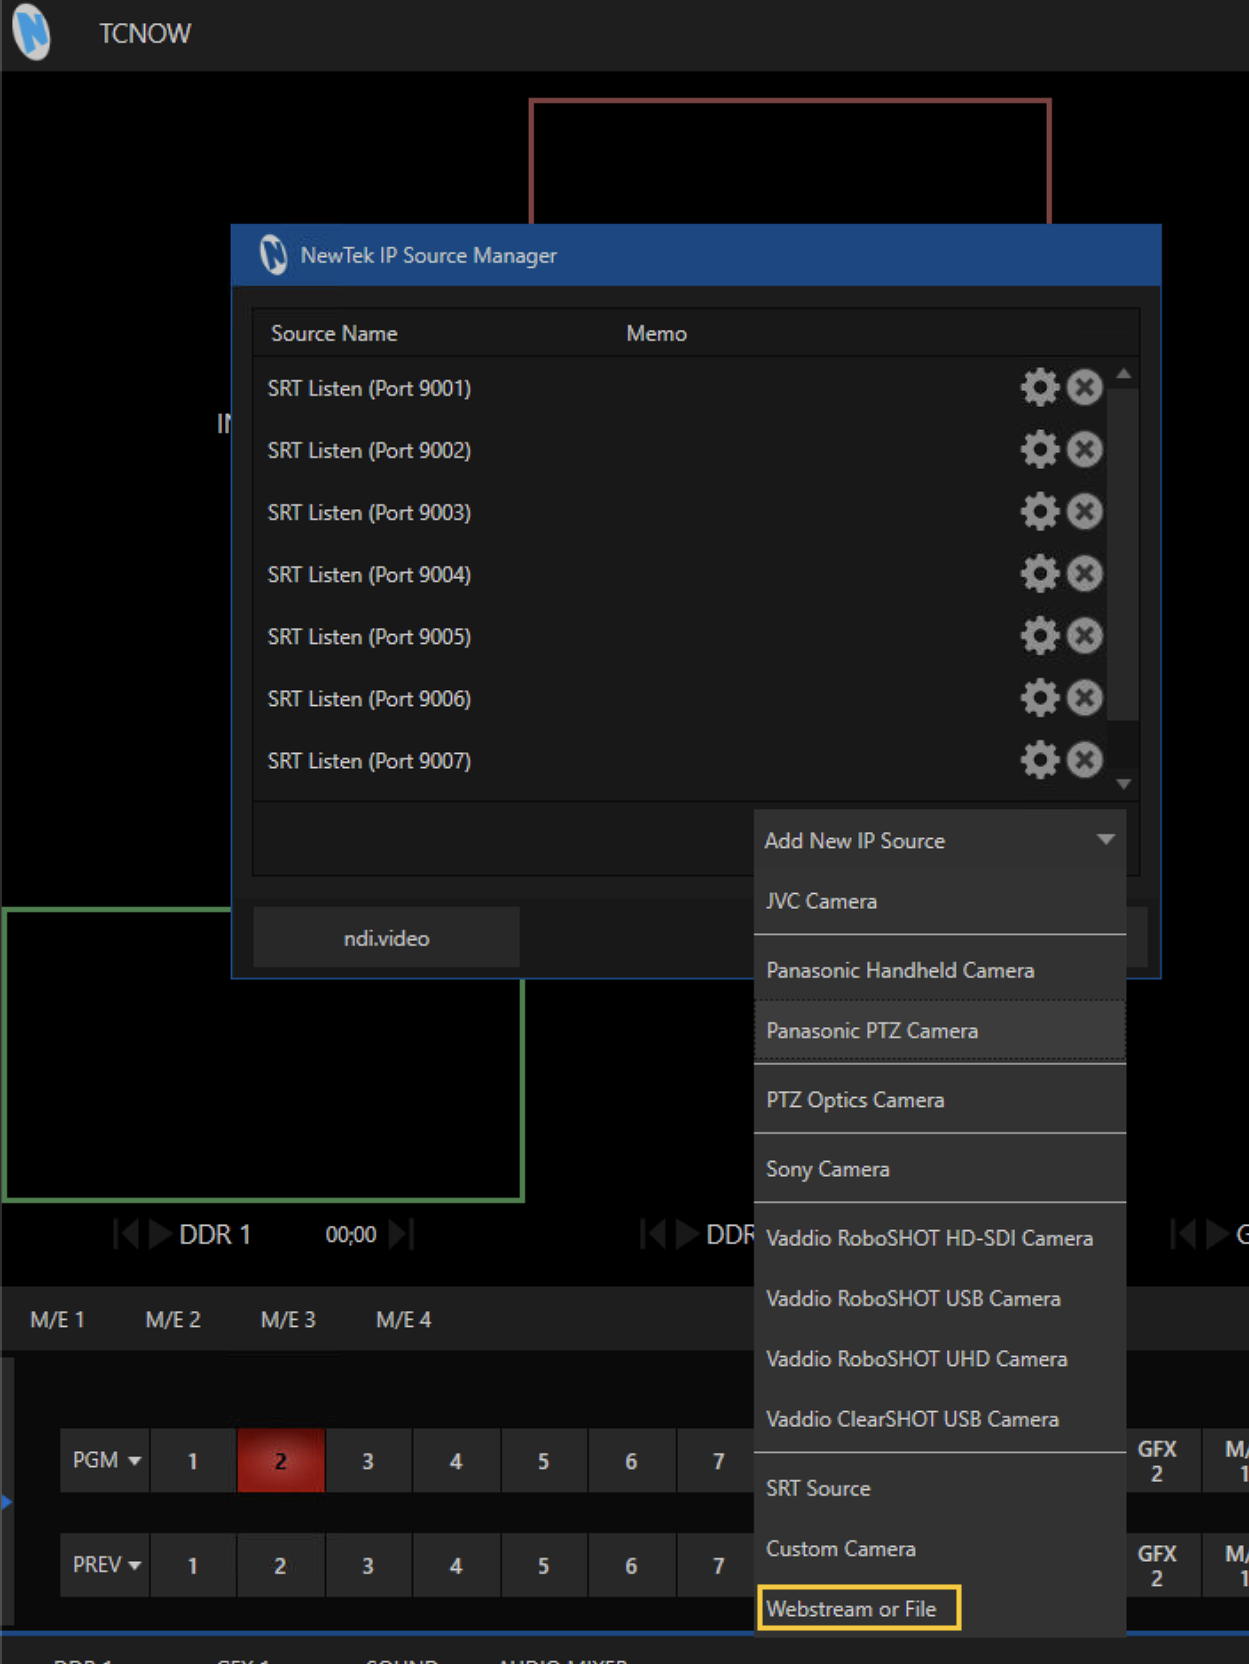Viewport: 1249px width, 1664px height.
Task: Open settings gear for SRT Listen Port 9006
Action: click(1039, 697)
